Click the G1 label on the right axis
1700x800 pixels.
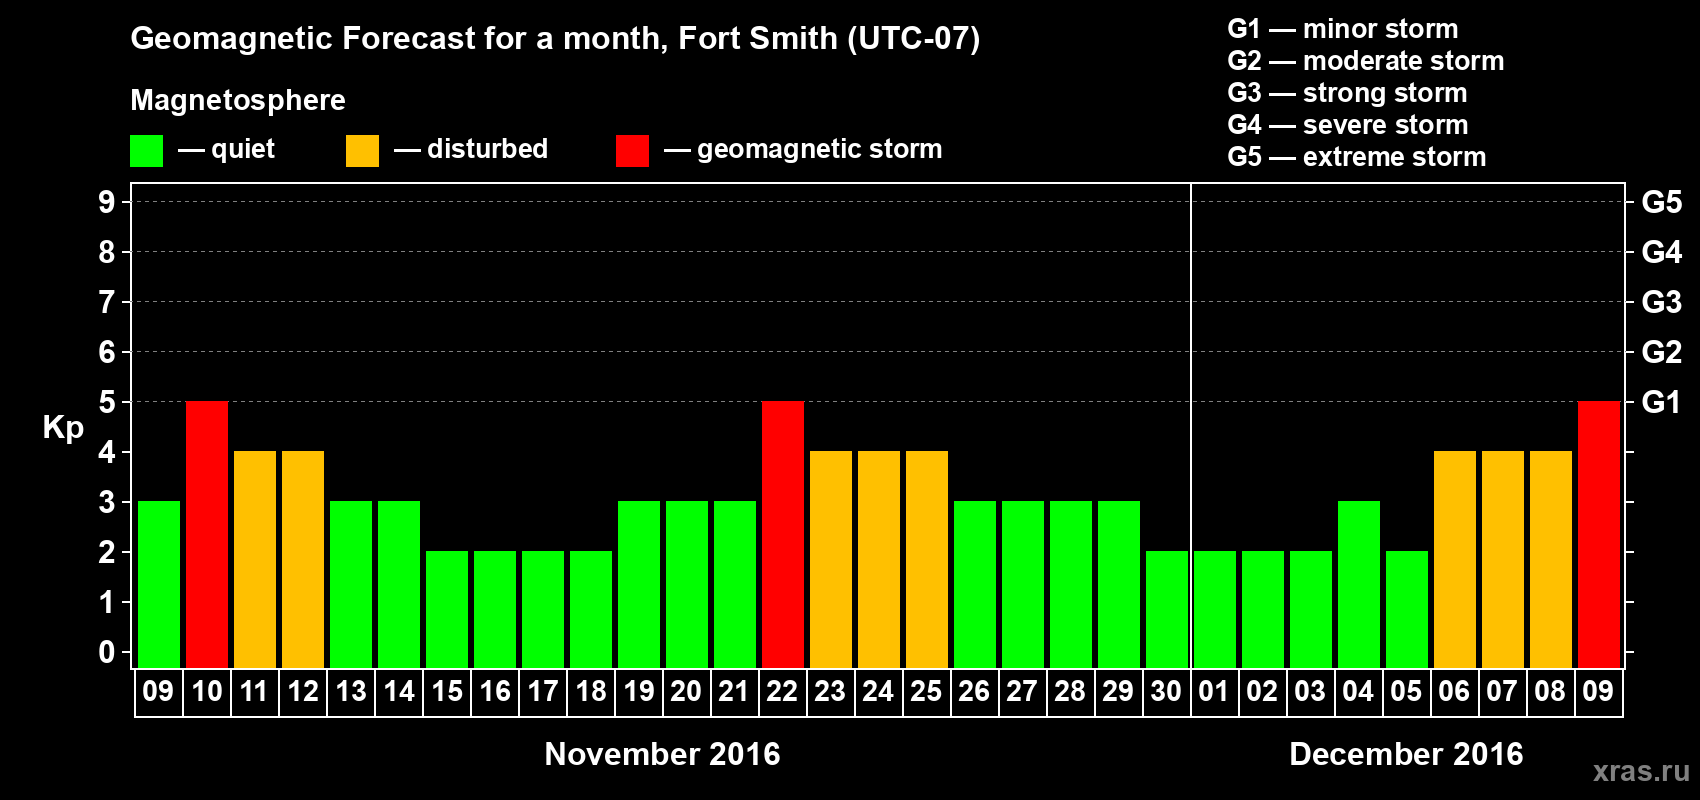(x=1662, y=402)
